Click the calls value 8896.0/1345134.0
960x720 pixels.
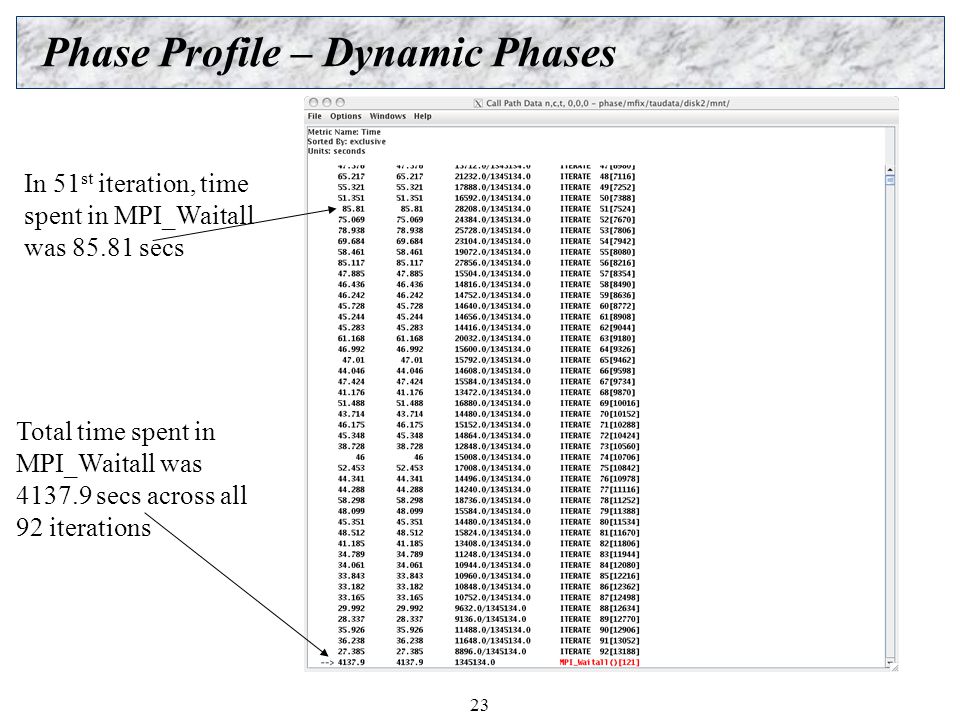click(490, 651)
